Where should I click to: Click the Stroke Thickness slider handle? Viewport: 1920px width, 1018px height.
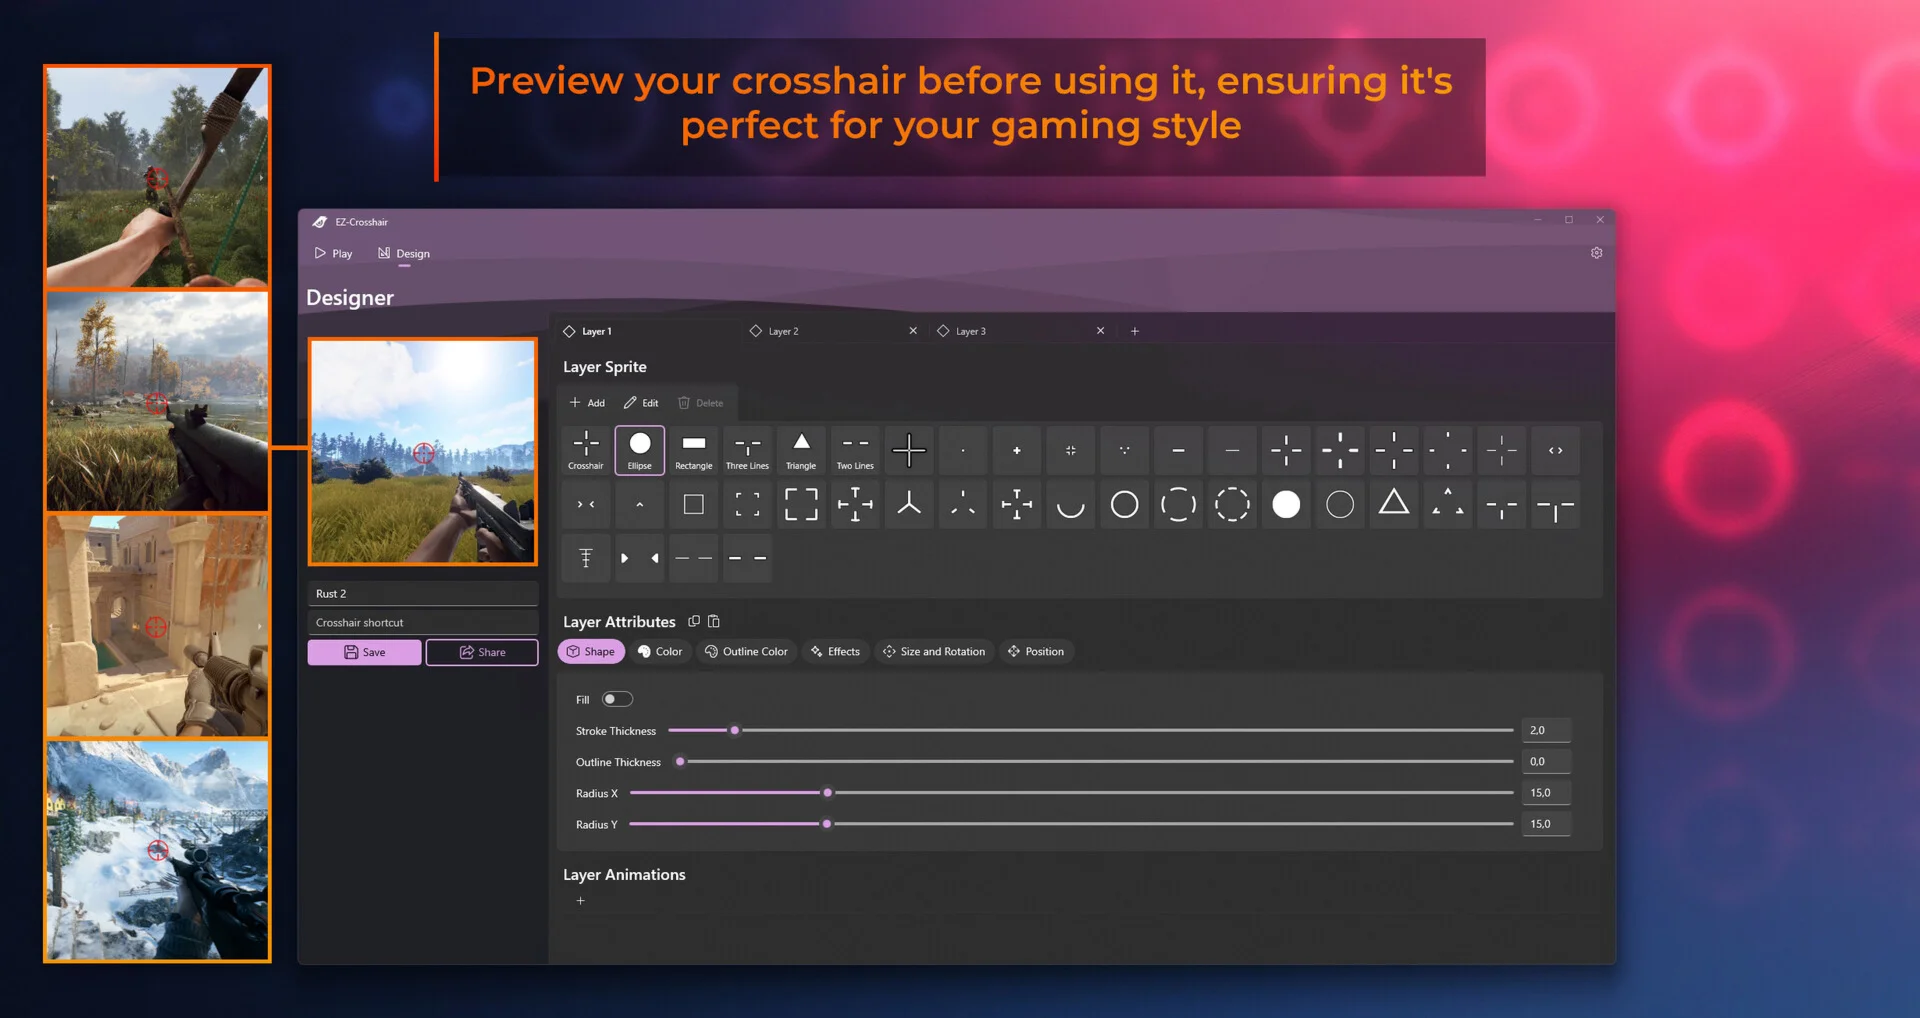pos(735,730)
